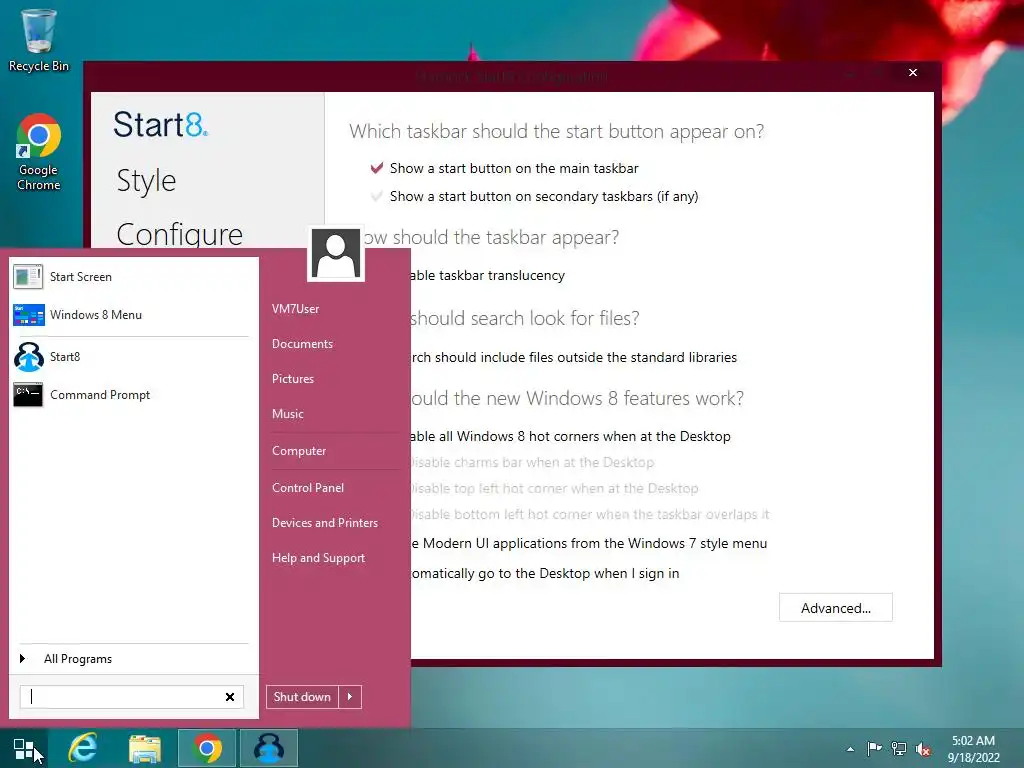Click 'Command Prompt' label
This screenshot has height=768, width=1024.
pos(100,395)
